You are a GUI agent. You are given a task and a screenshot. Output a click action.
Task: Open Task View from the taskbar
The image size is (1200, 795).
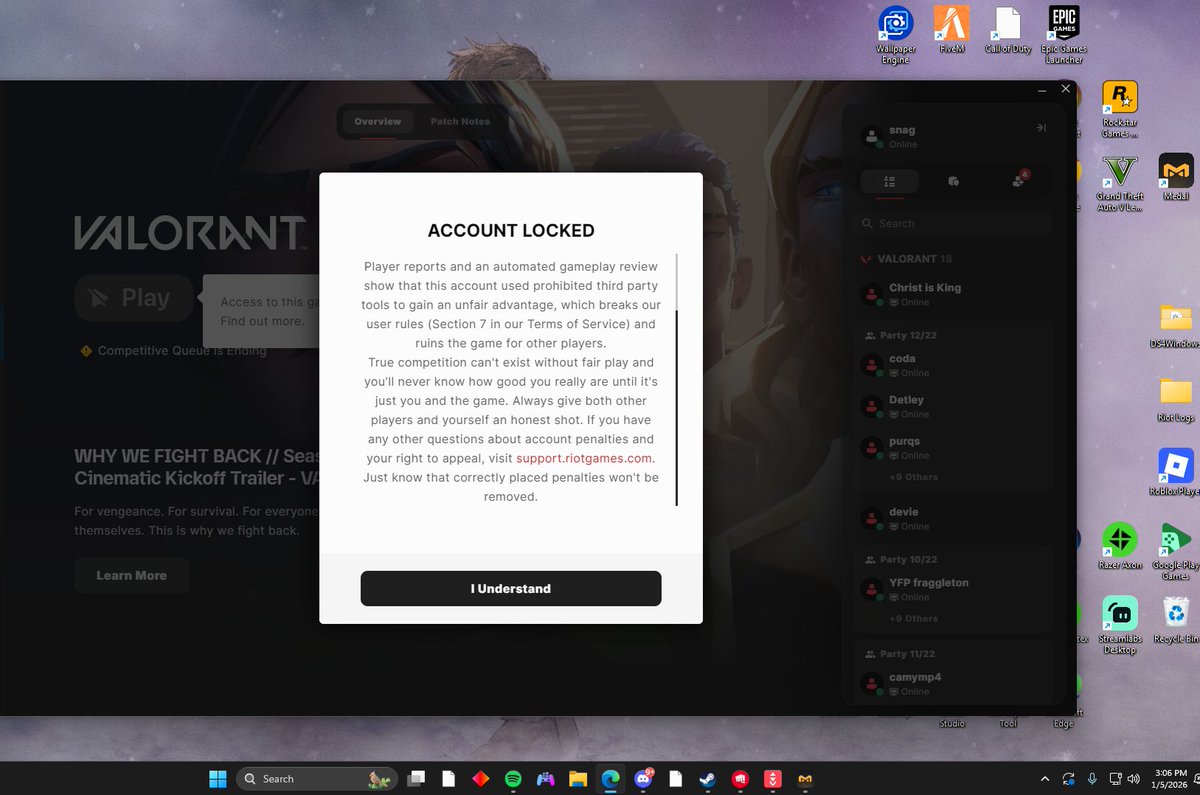pyautogui.click(x=416, y=778)
